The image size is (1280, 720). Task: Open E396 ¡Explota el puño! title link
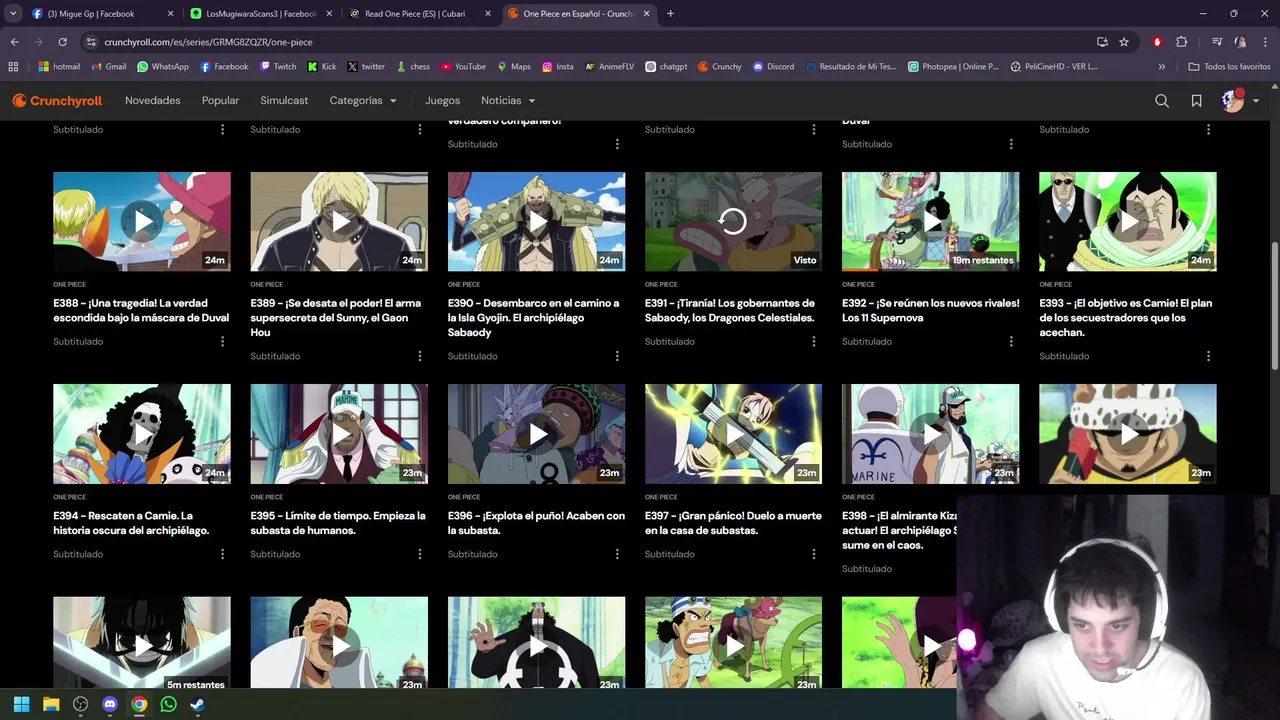536,523
